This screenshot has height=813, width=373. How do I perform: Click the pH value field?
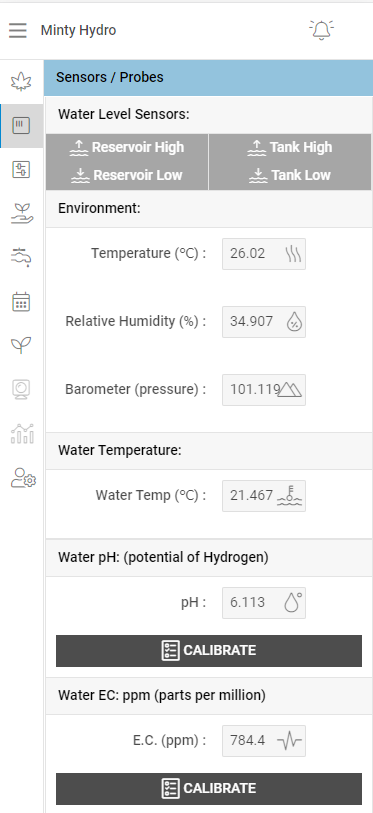[264, 602]
